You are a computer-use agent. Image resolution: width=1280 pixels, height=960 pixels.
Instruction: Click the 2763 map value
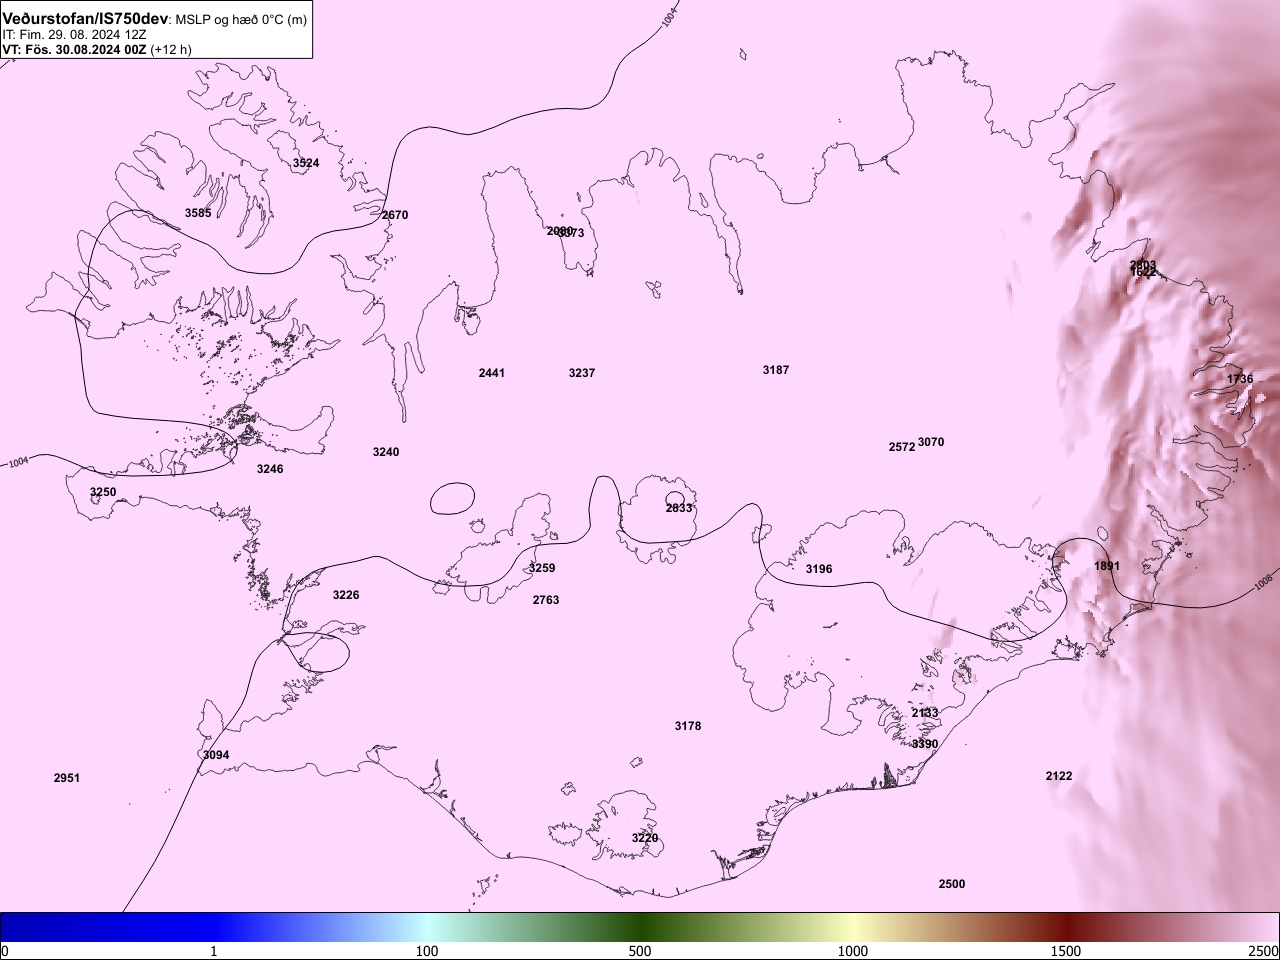click(x=546, y=600)
